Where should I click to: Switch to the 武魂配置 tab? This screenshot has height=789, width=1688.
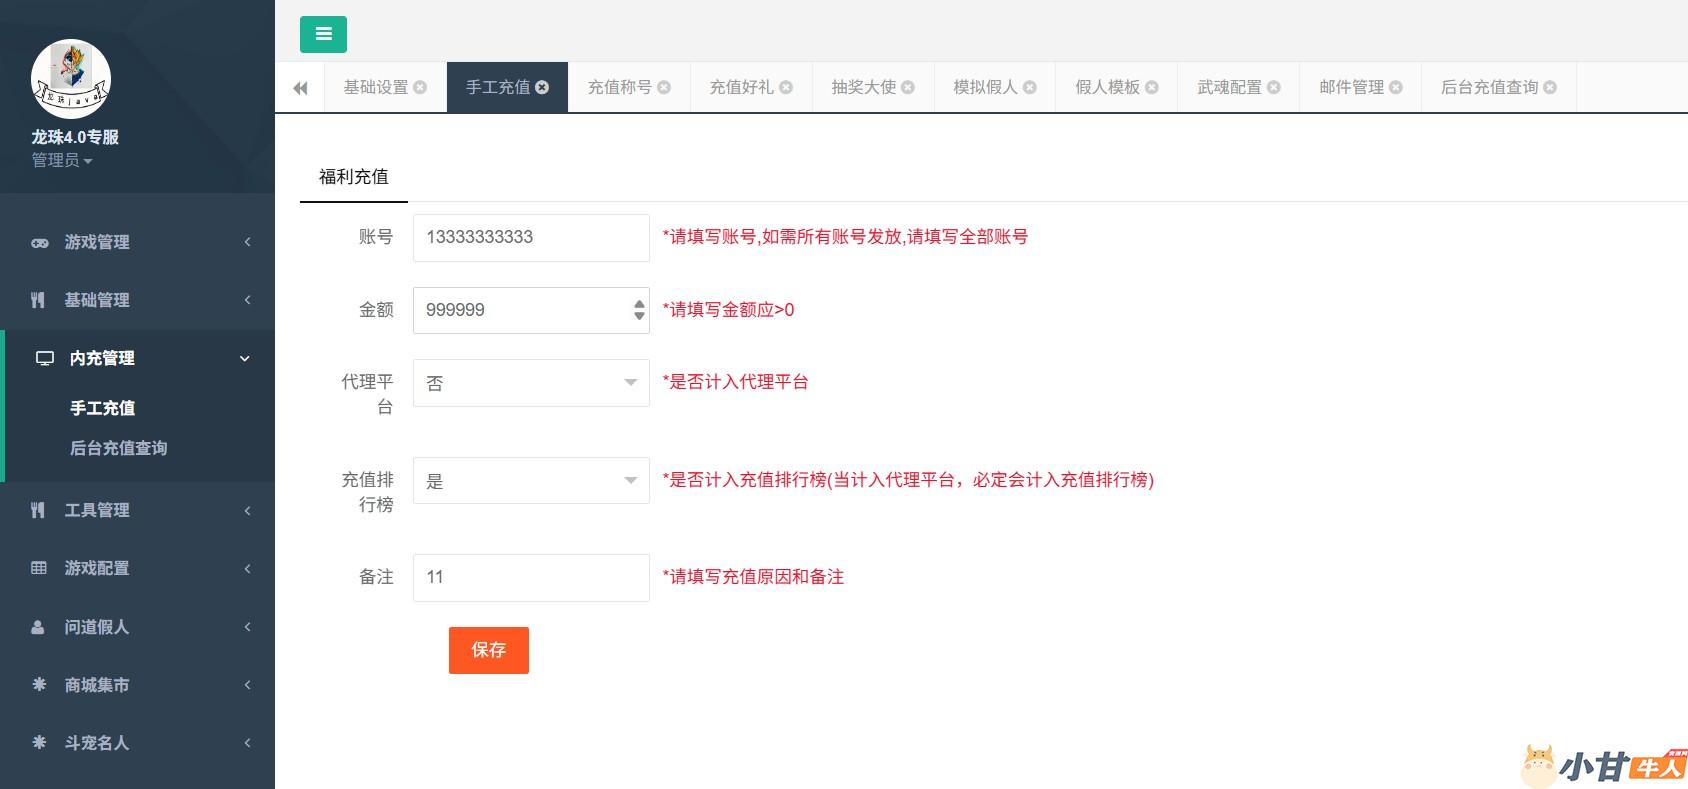(x=1229, y=88)
